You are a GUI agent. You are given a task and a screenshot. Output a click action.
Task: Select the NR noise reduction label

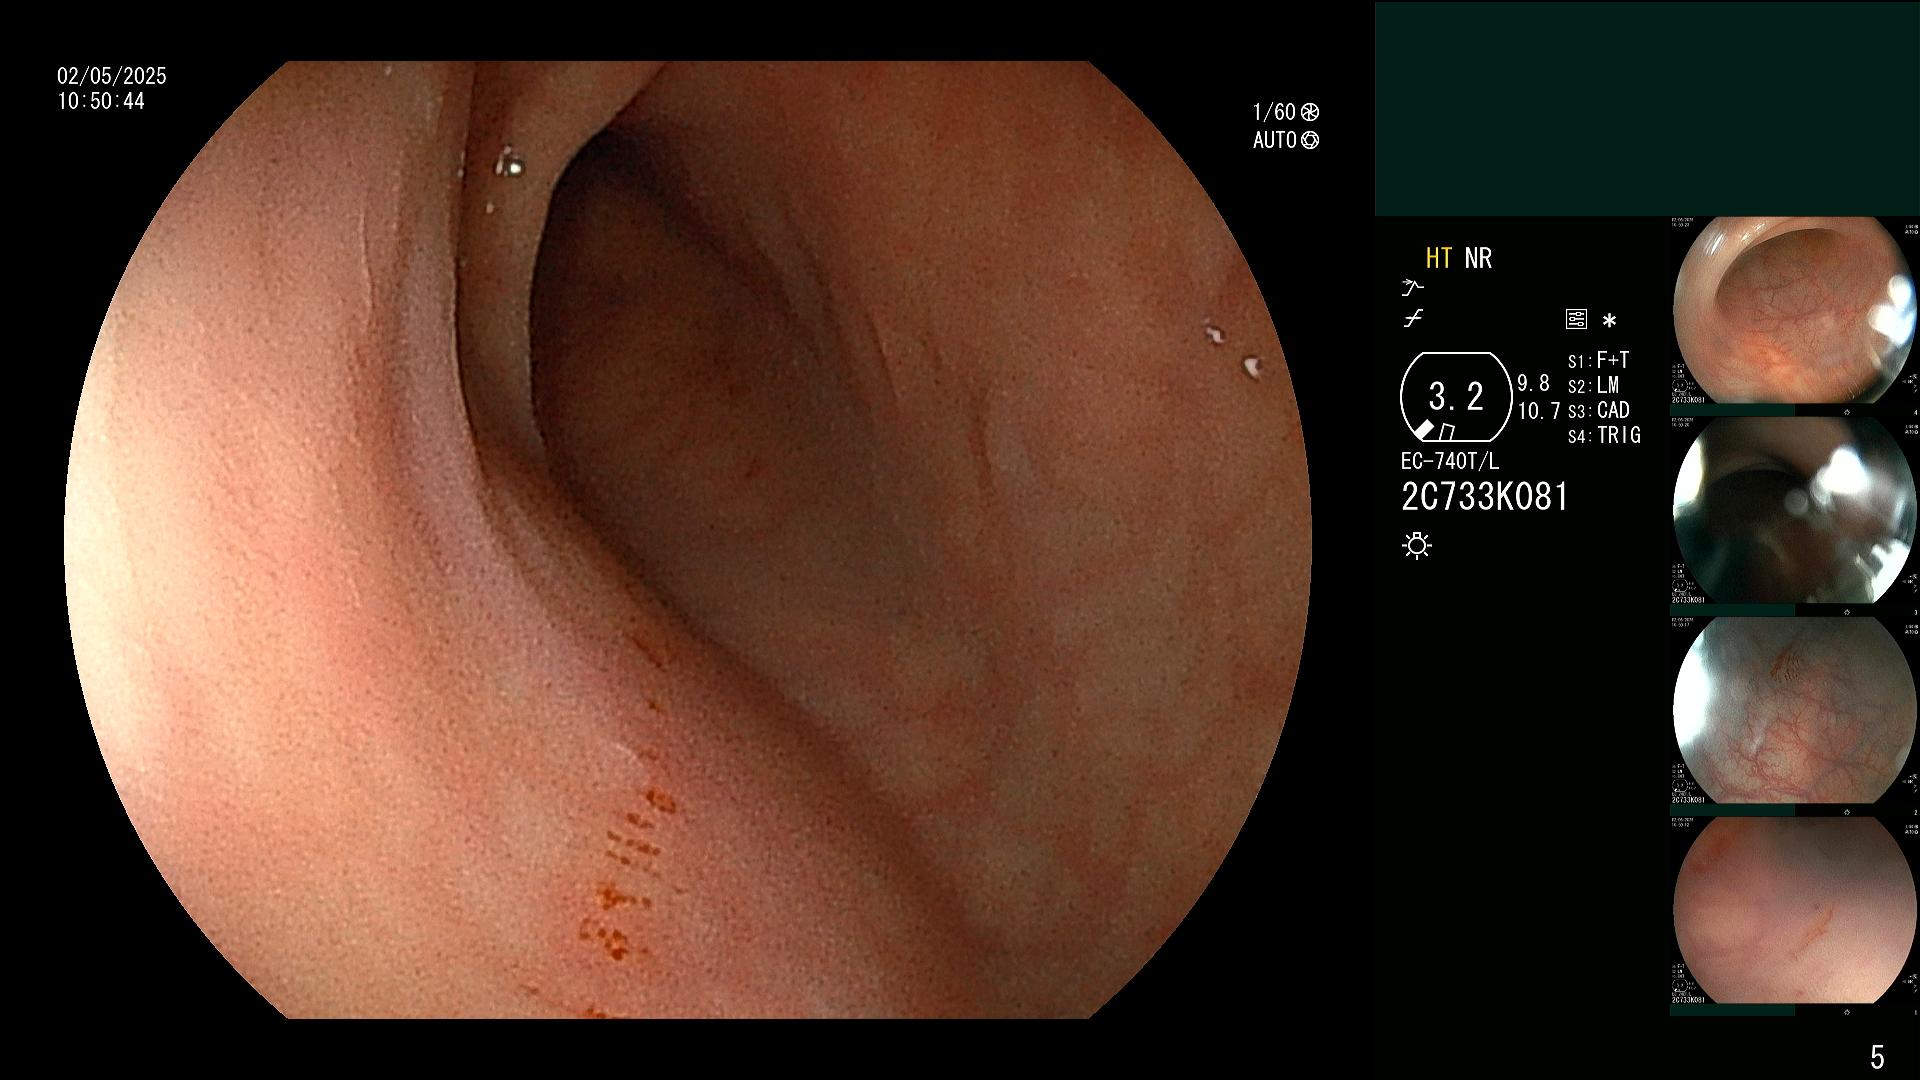coord(1478,258)
